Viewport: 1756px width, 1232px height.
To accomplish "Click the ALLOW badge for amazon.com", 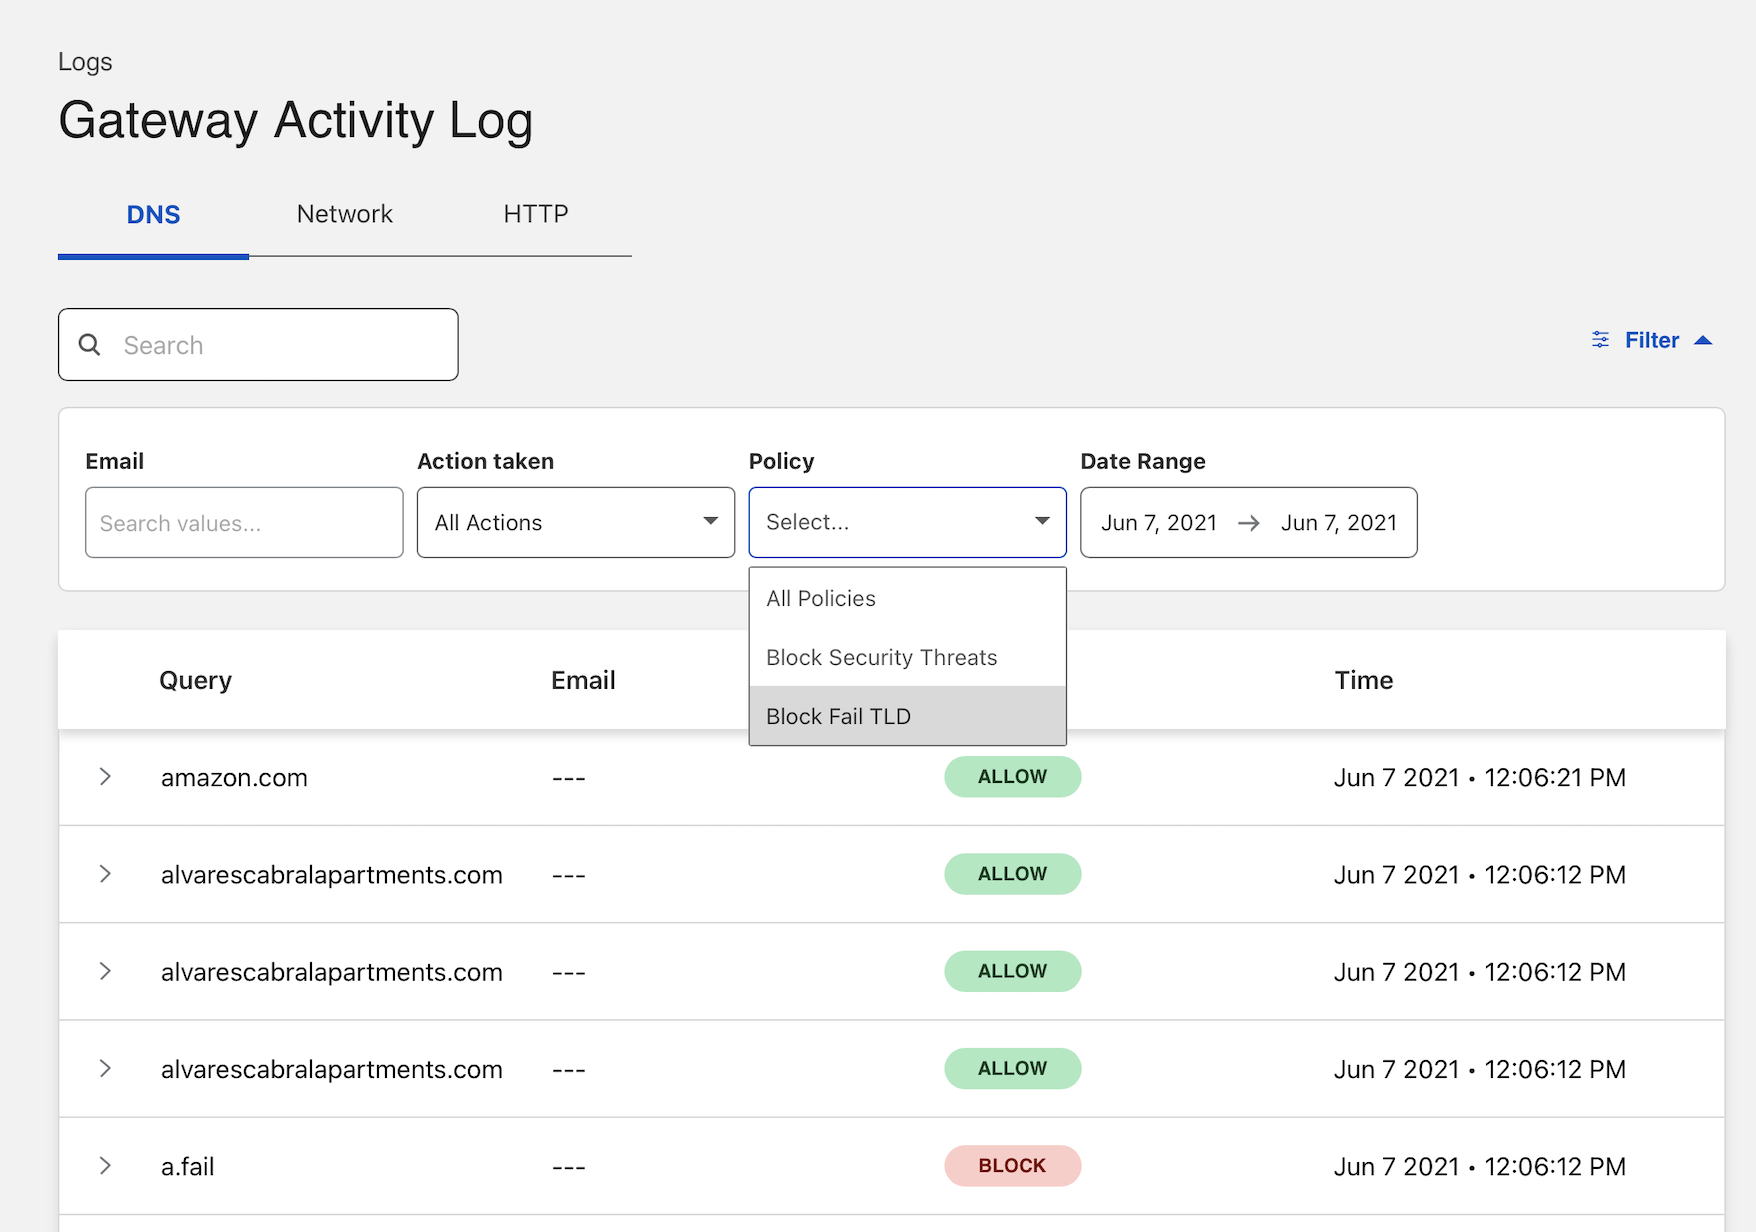I will (x=1011, y=777).
